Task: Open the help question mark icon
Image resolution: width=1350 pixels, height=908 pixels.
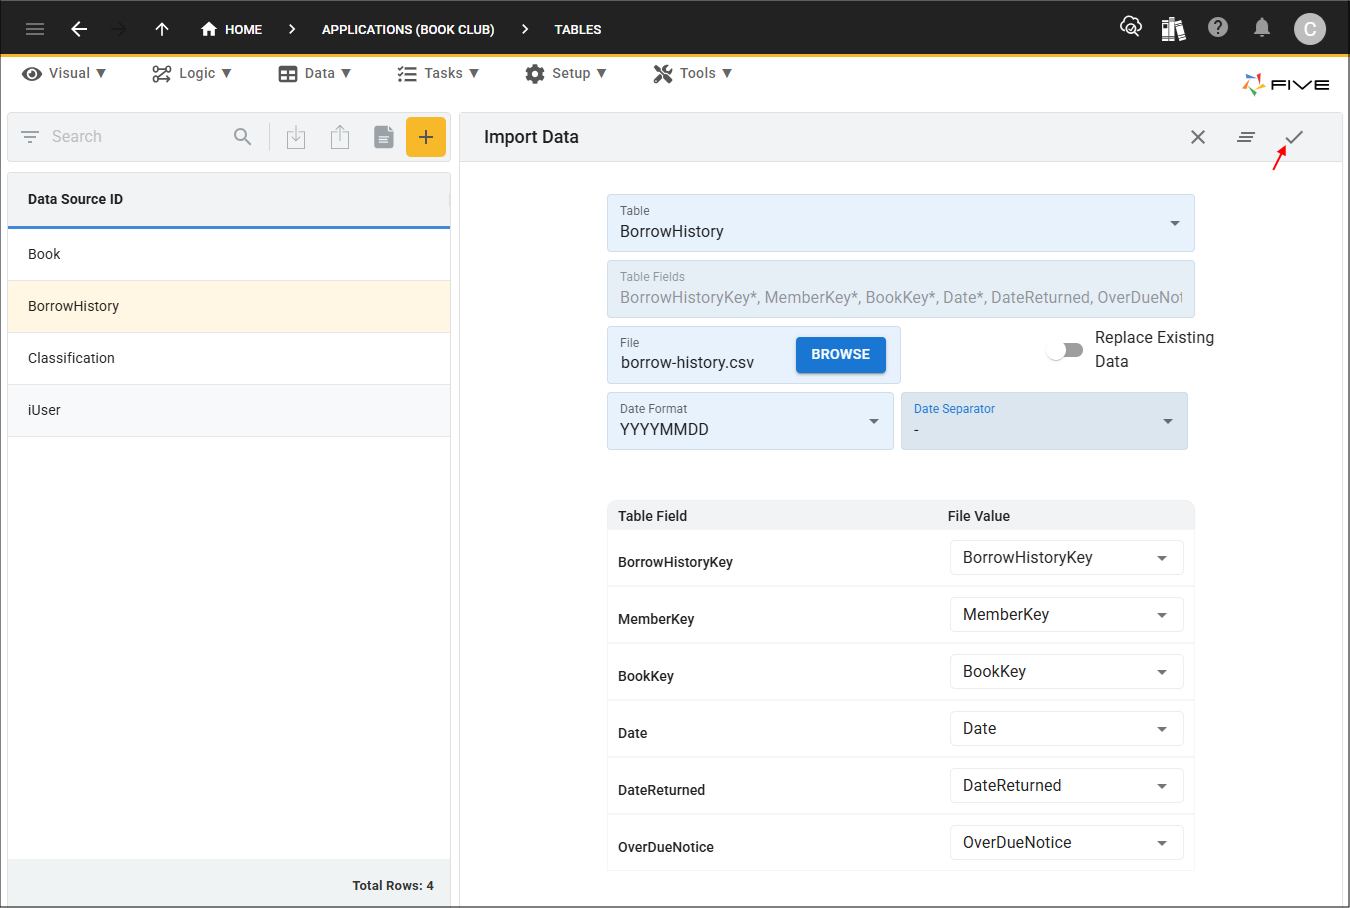Action: click(1218, 28)
